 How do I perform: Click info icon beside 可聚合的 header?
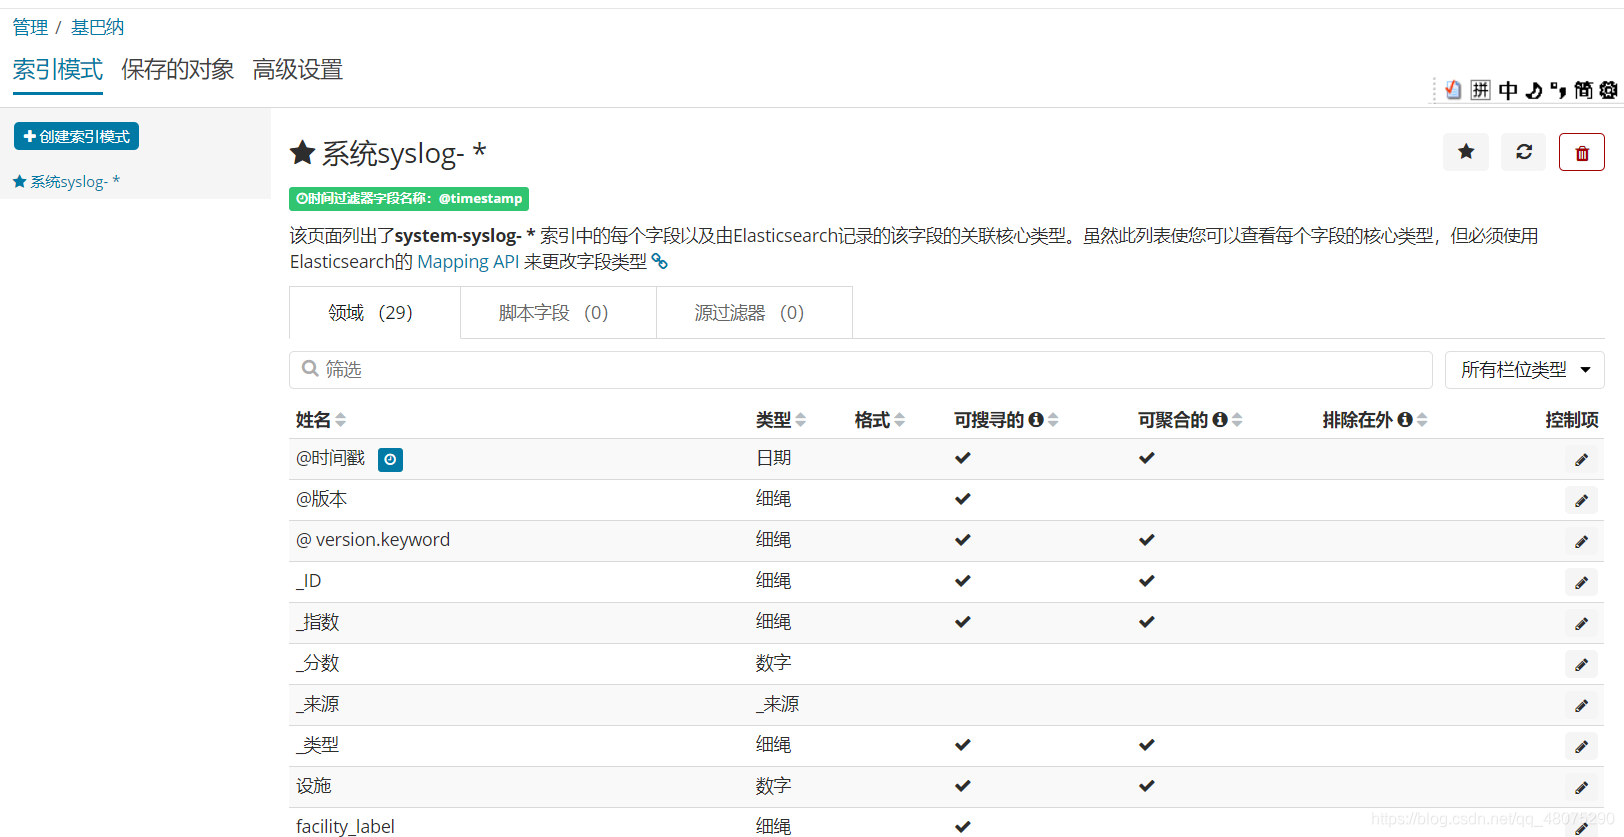[1220, 420]
